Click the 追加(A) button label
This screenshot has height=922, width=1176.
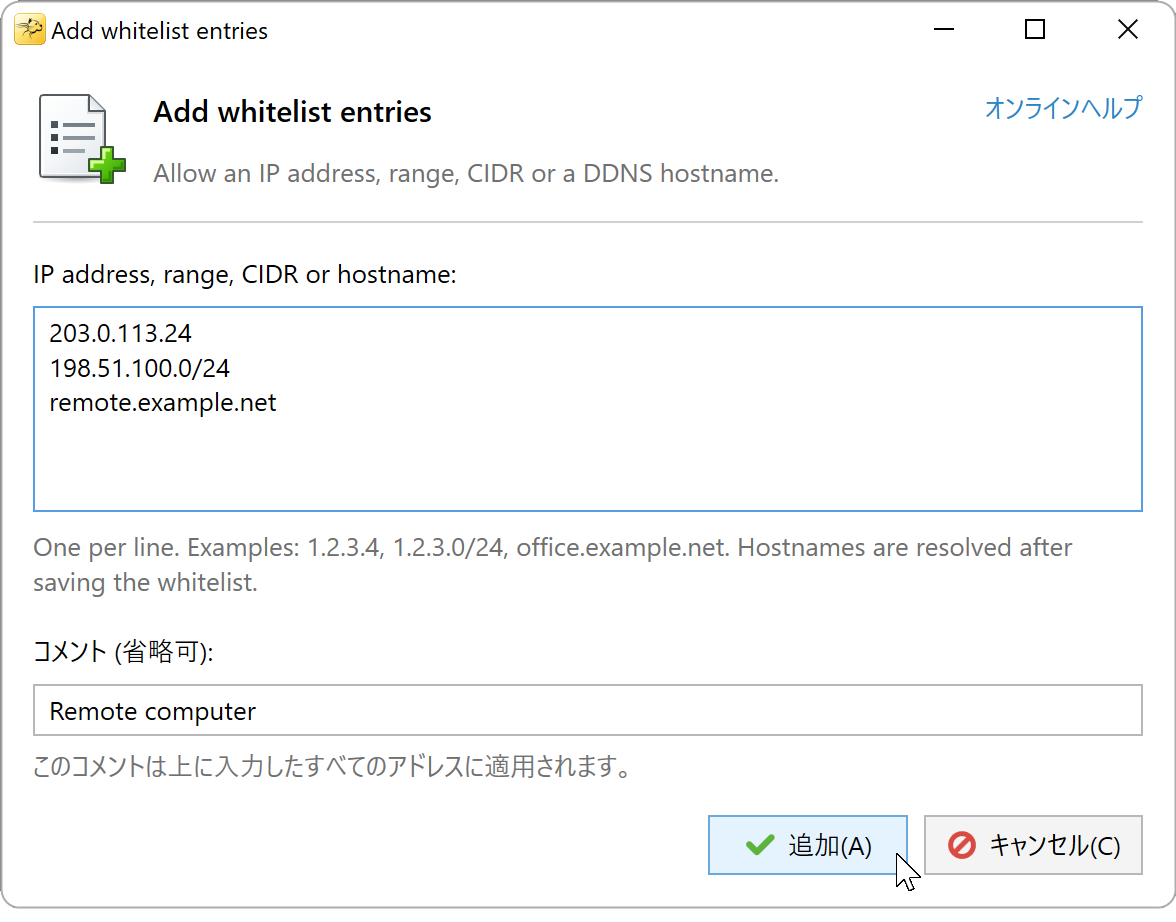830,845
